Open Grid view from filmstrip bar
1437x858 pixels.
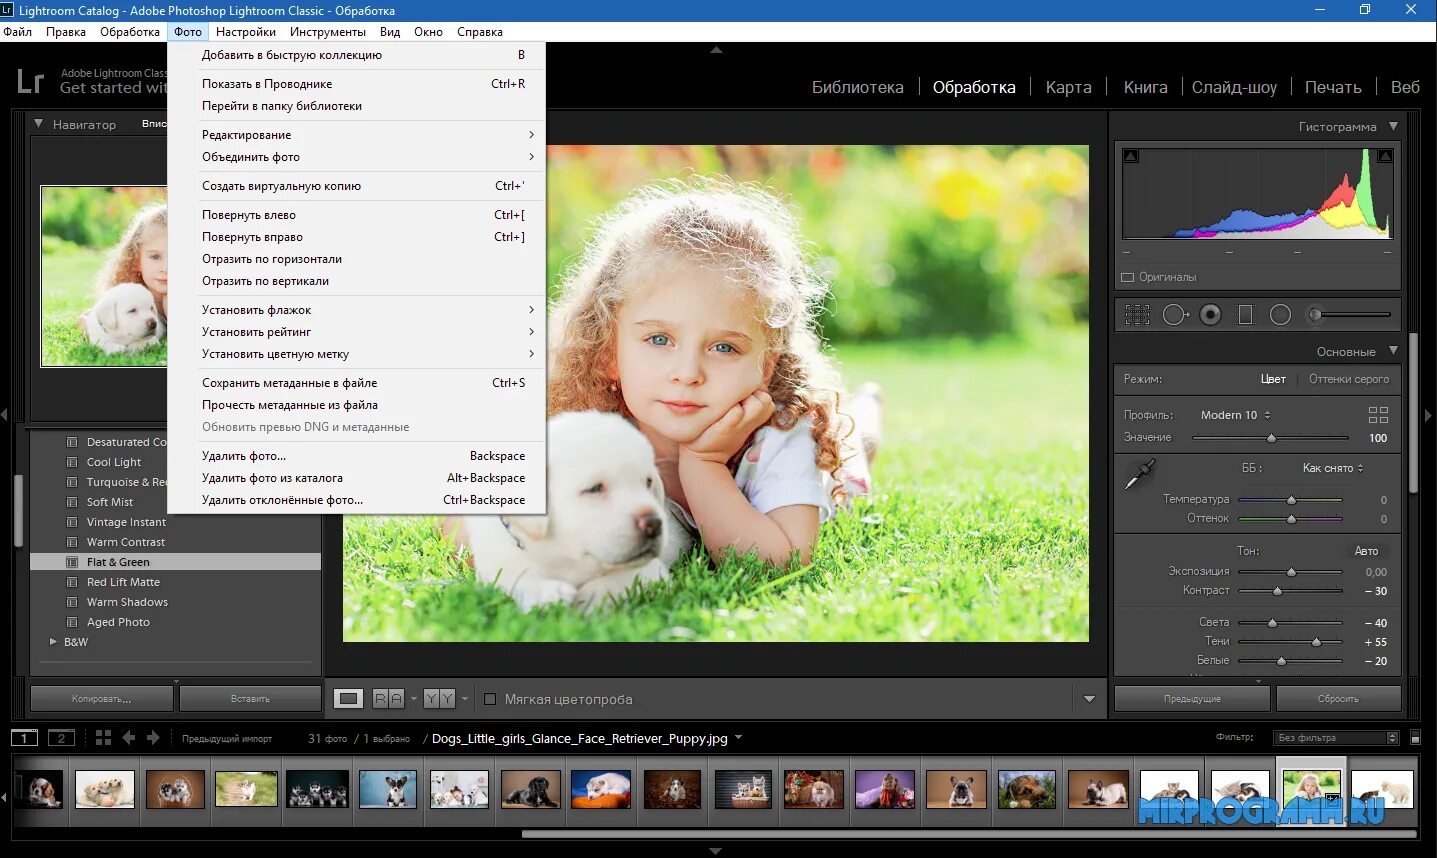click(103, 738)
